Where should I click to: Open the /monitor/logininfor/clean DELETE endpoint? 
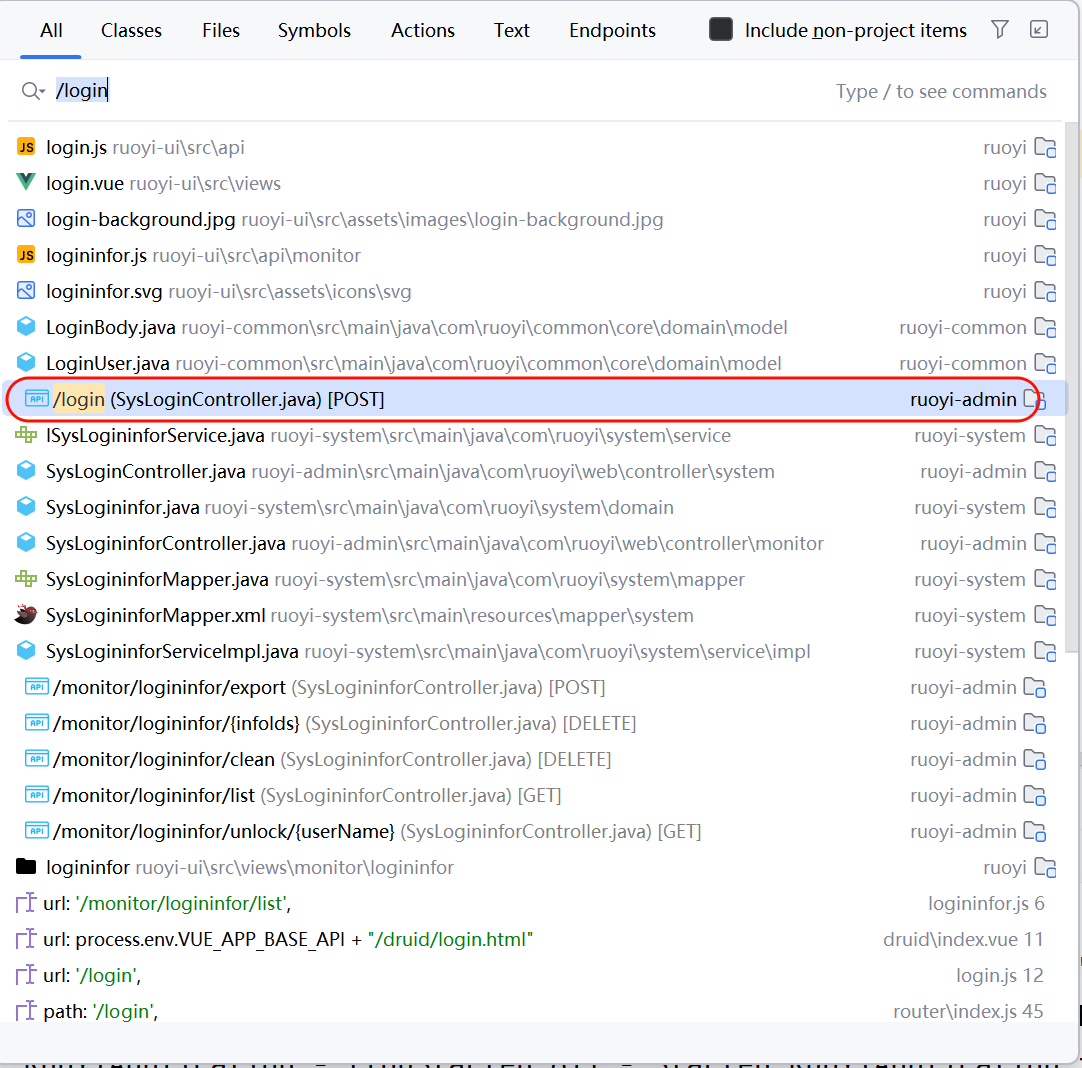coord(163,760)
